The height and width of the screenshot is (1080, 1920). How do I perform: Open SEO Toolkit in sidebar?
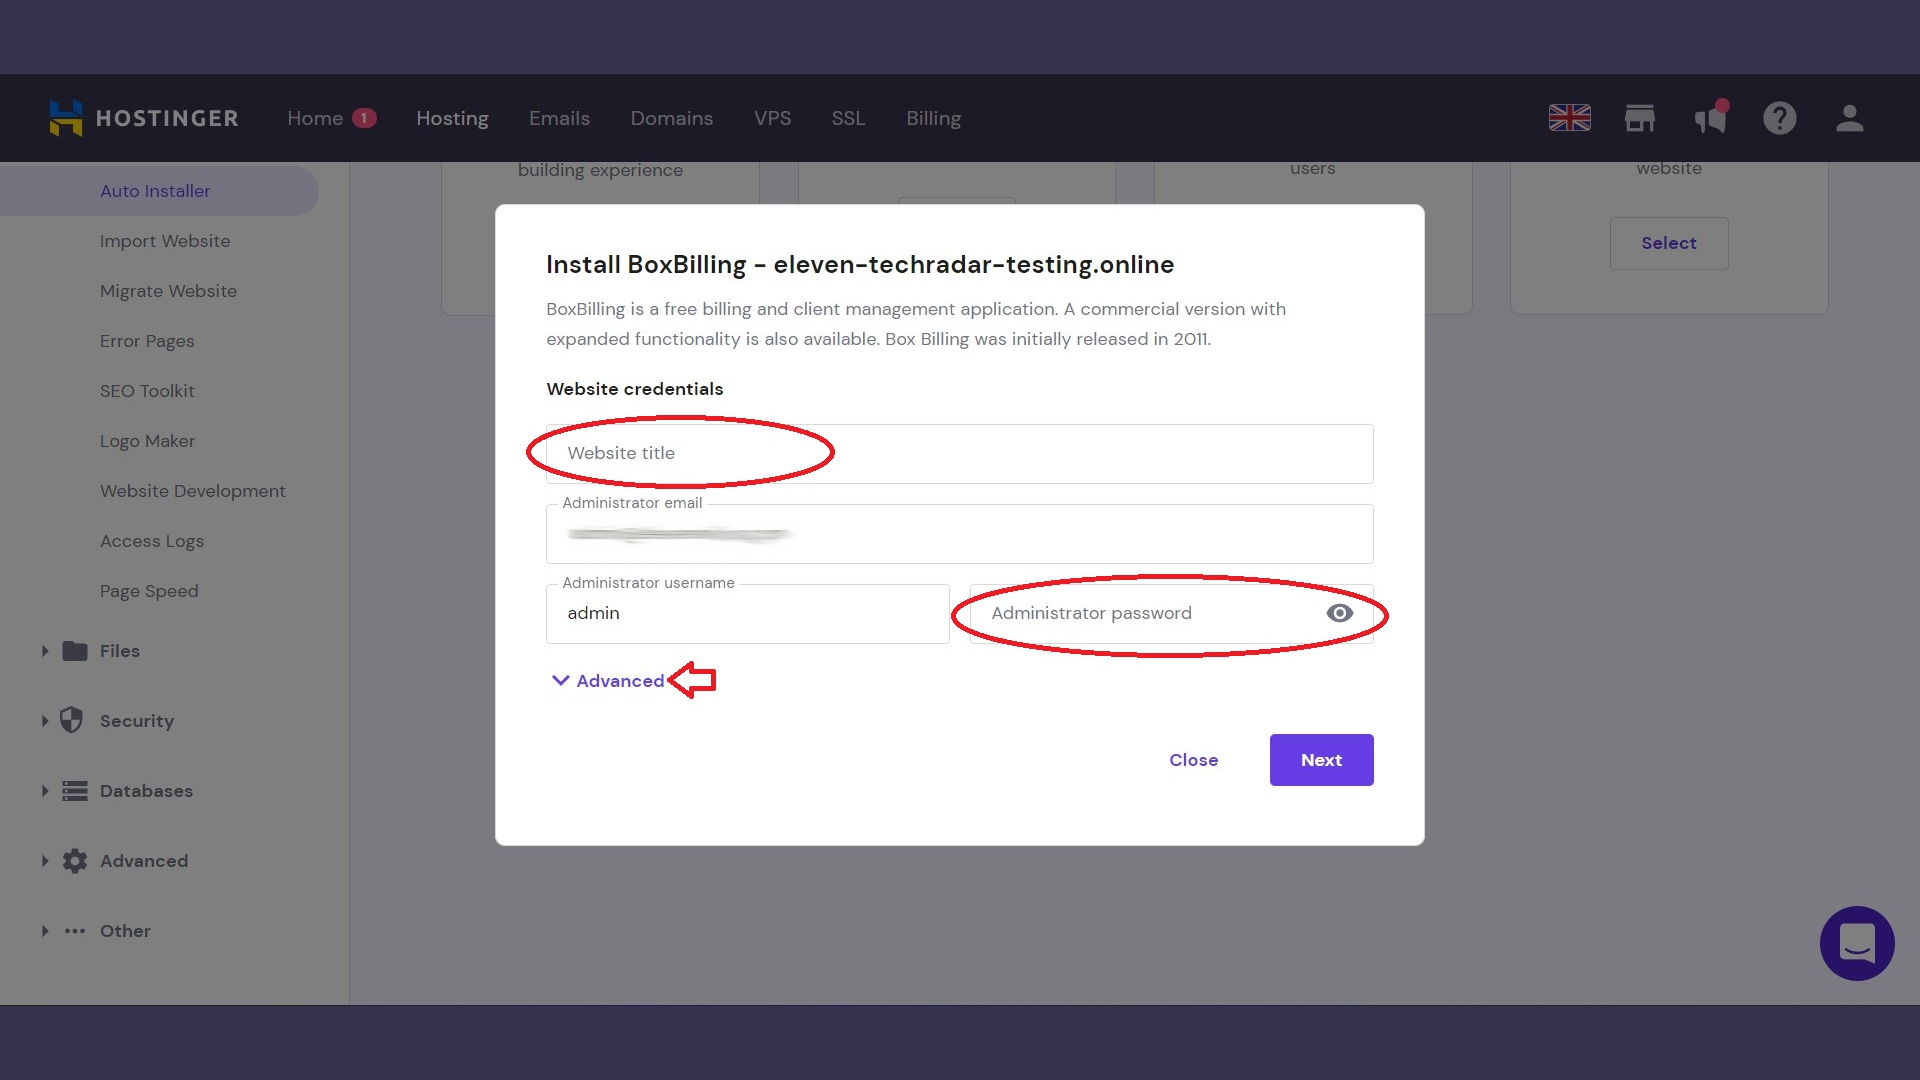click(x=147, y=391)
